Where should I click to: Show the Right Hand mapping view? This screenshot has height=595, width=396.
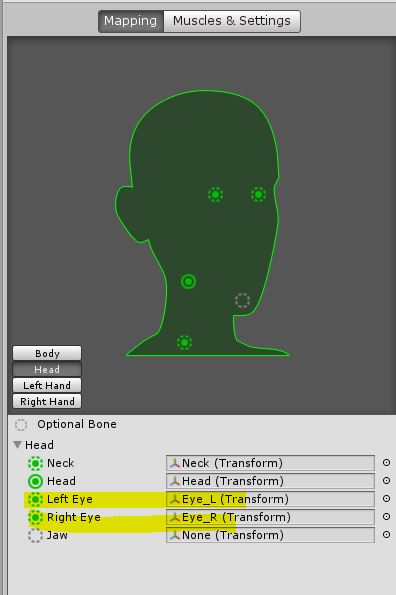[x=47, y=401]
